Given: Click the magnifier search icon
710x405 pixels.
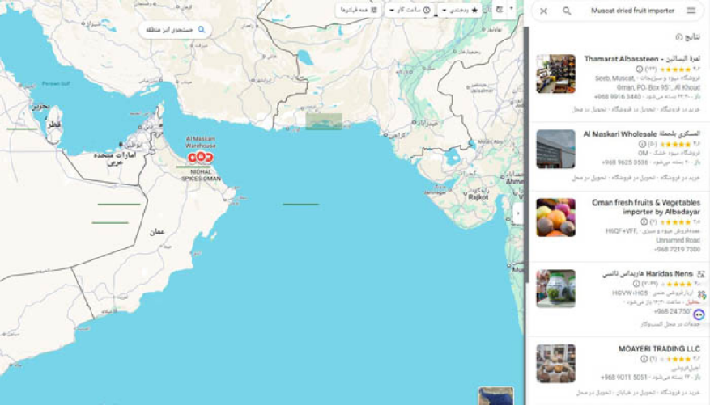Looking at the screenshot, I should tap(566, 10).
